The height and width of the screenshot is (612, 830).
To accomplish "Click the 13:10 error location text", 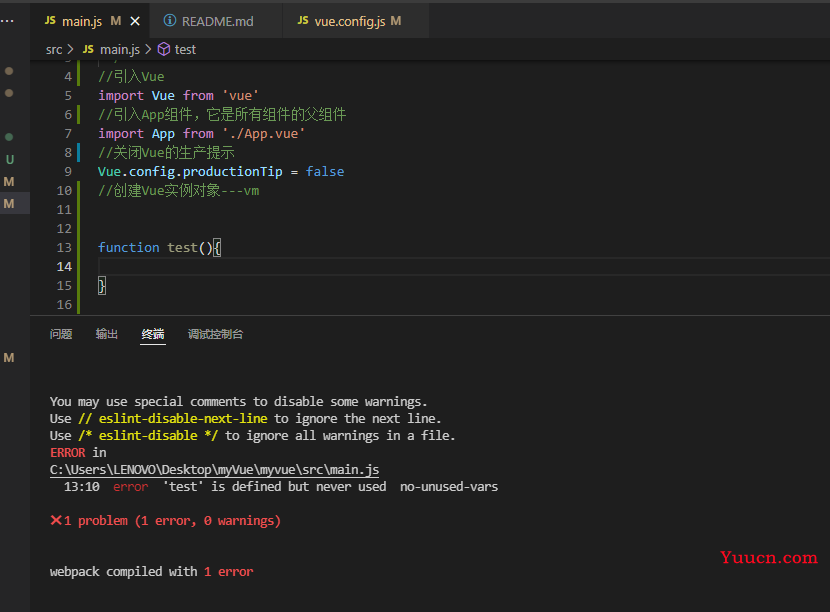I will pos(82,487).
